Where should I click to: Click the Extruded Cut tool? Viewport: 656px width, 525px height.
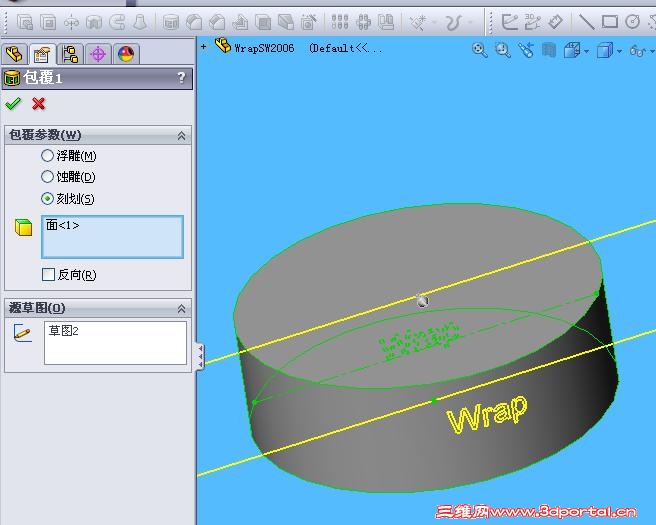coord(48,22)
